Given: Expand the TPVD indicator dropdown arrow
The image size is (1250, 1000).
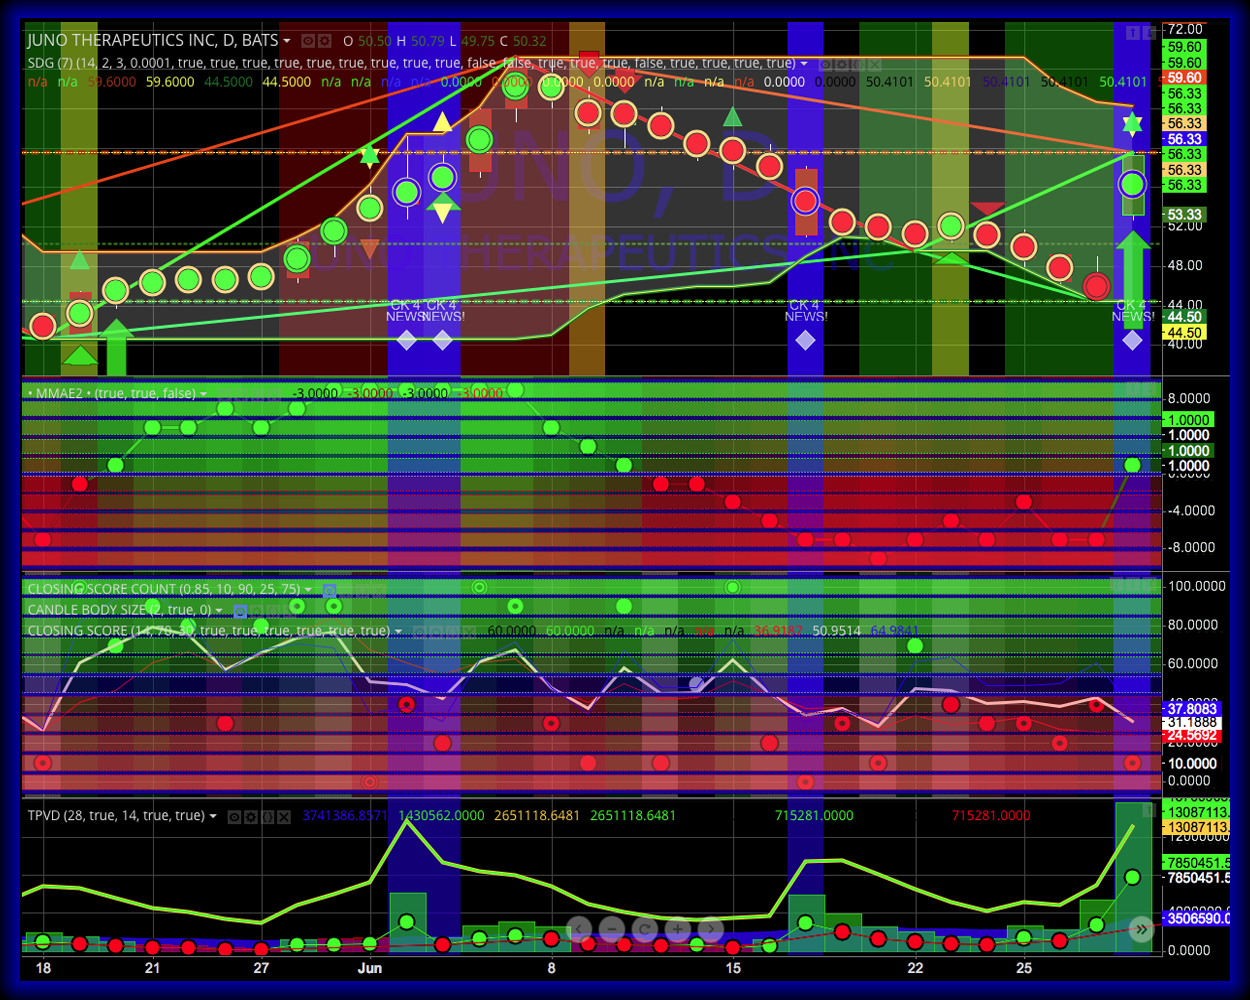Looking at the screenshot, I should coord(213,816).
